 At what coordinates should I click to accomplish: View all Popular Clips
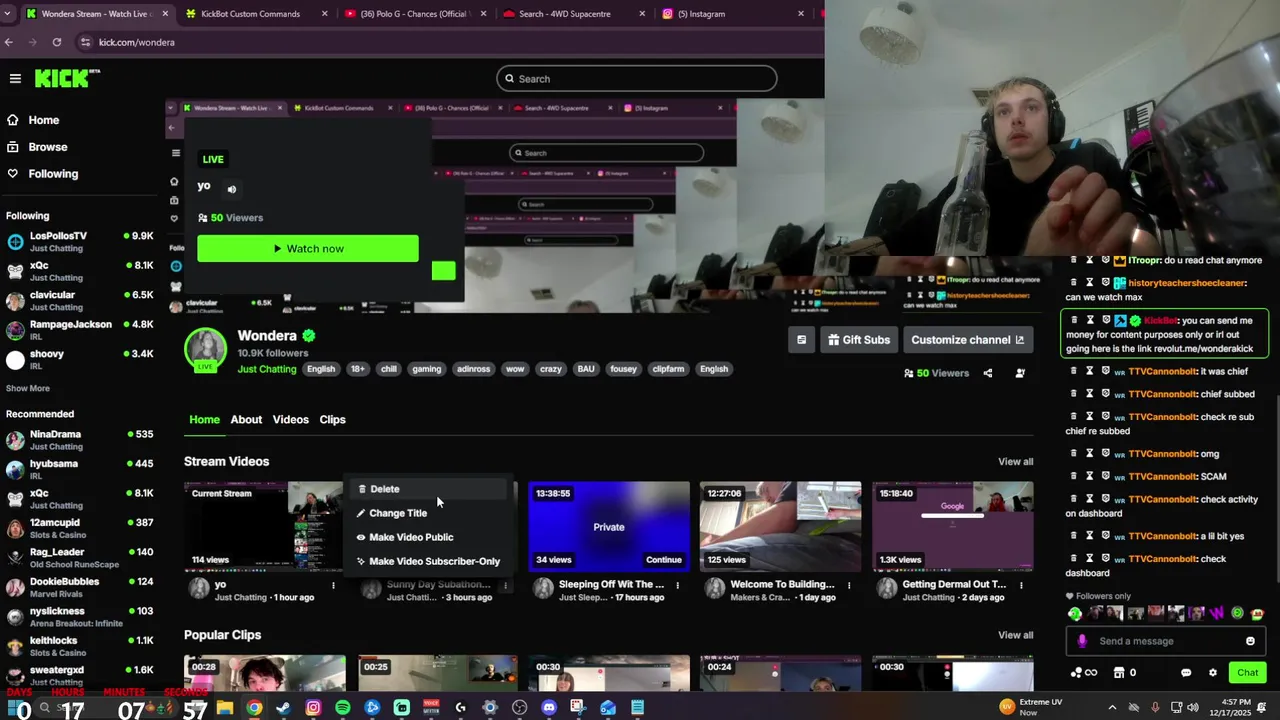coord(1015,635)
